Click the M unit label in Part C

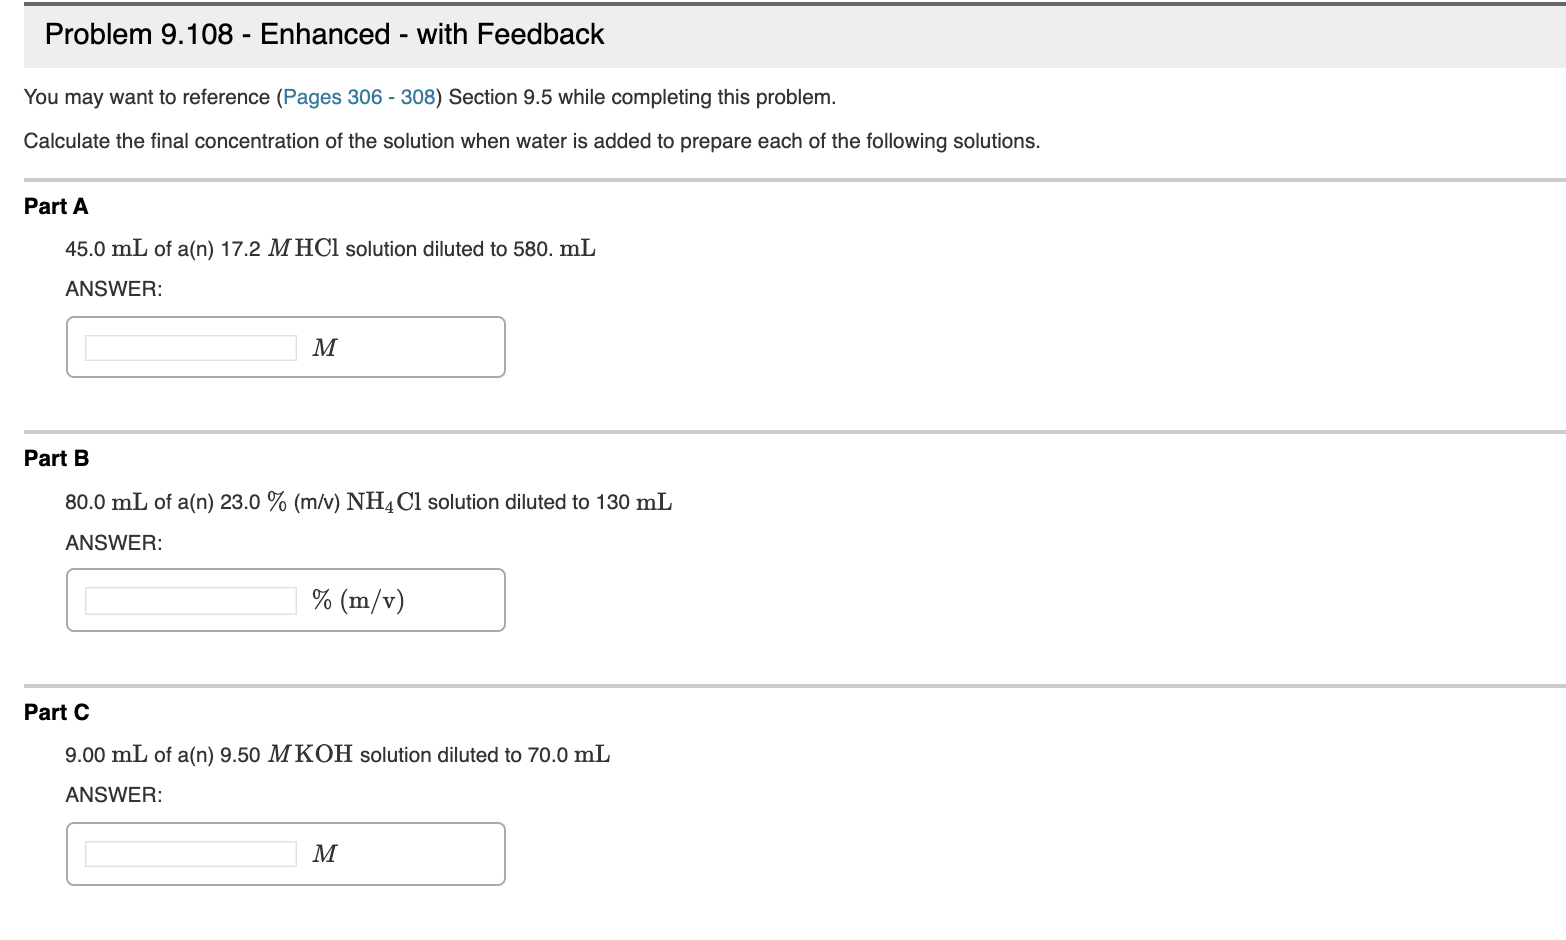coord(323,853)
